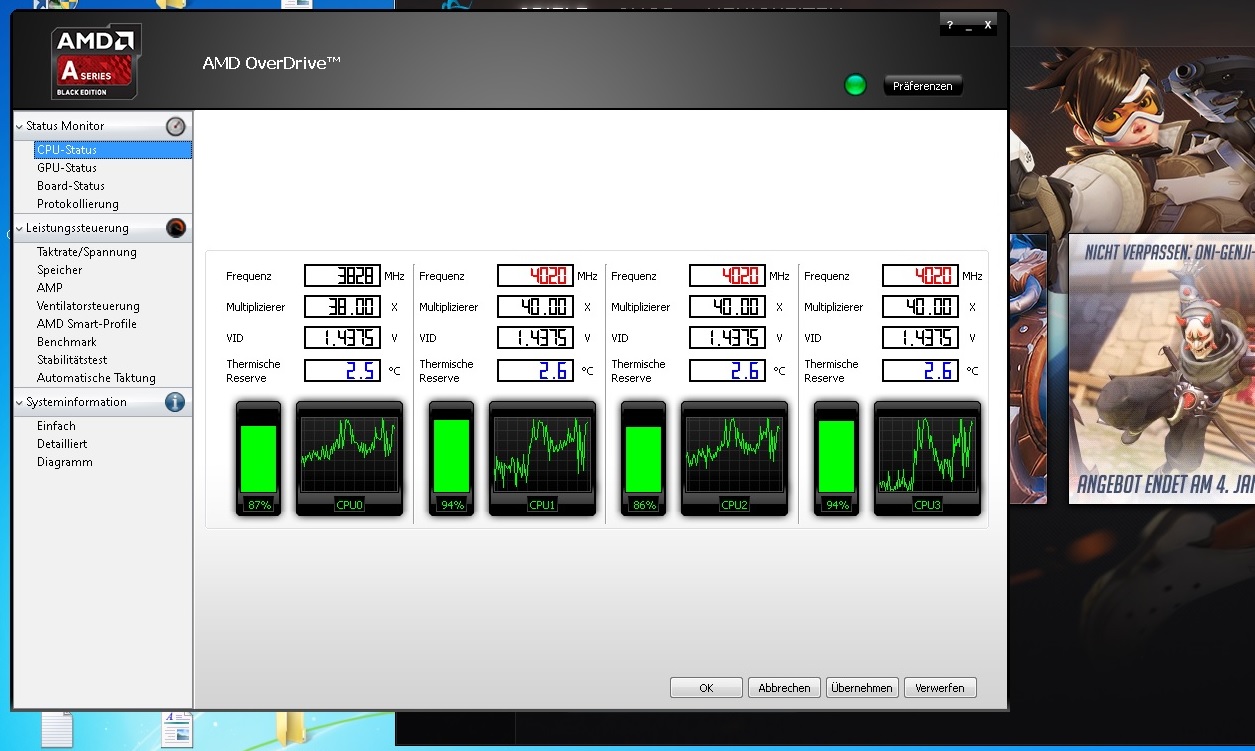
Task: Click the CPU1 usage graph
Action: (542, 459)
